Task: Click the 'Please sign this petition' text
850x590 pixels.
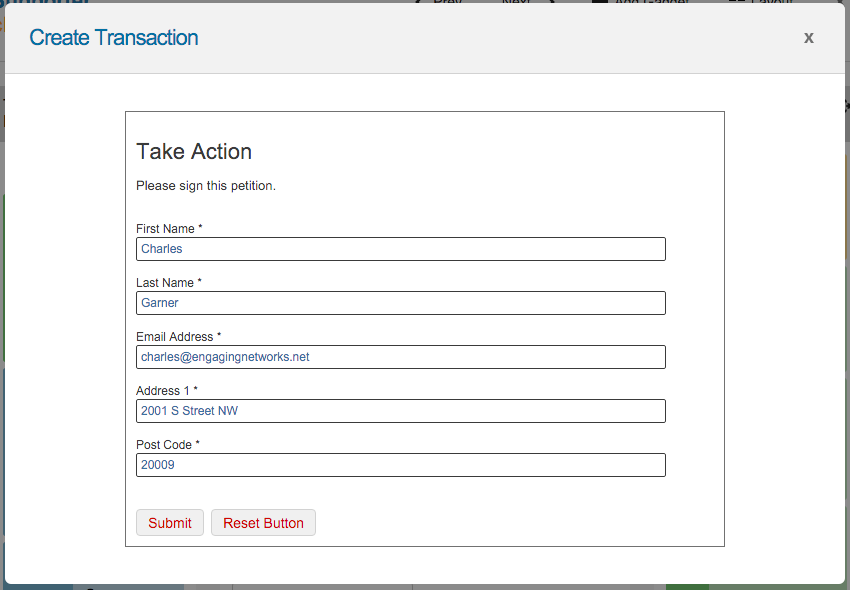Action: tap(206, 186)
